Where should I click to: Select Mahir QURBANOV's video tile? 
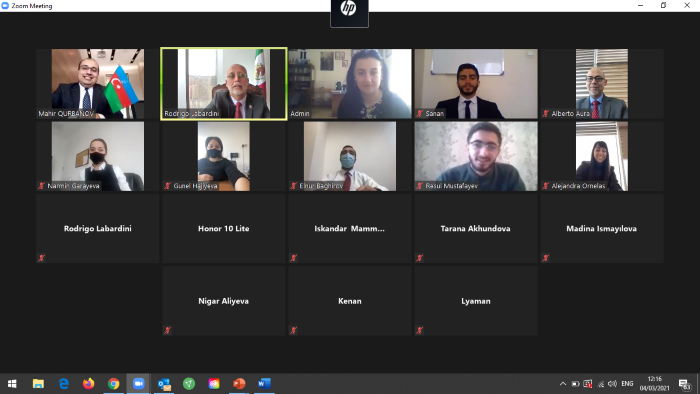98,84
